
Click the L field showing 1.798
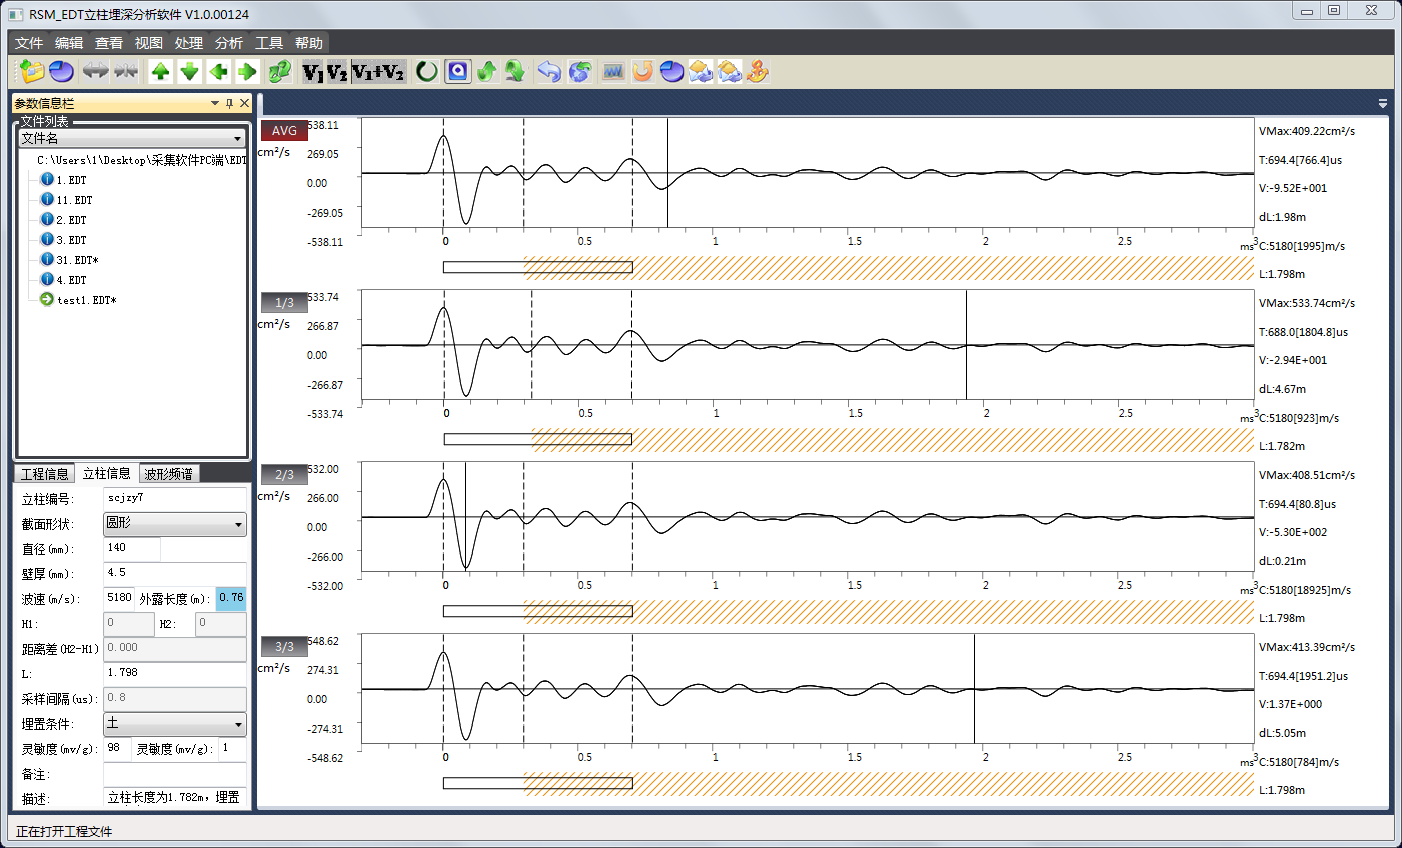175,673
